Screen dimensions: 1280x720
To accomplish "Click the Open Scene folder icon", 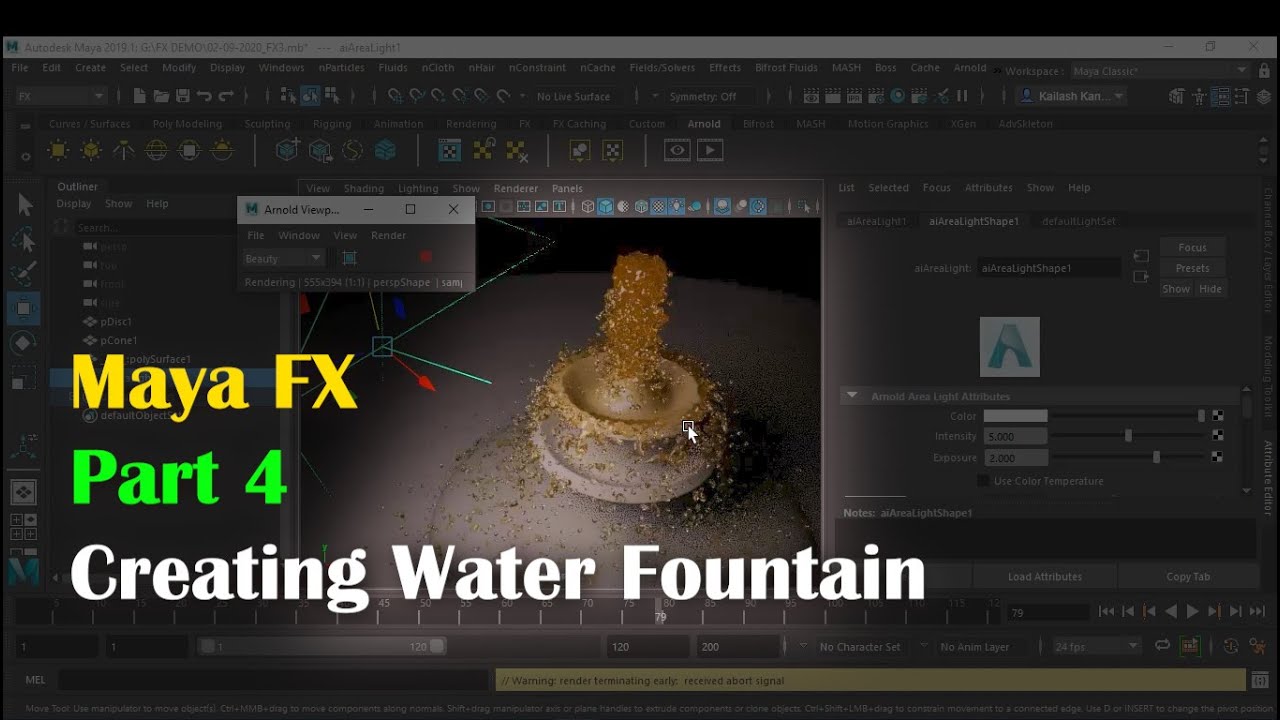I will (161, 96).
